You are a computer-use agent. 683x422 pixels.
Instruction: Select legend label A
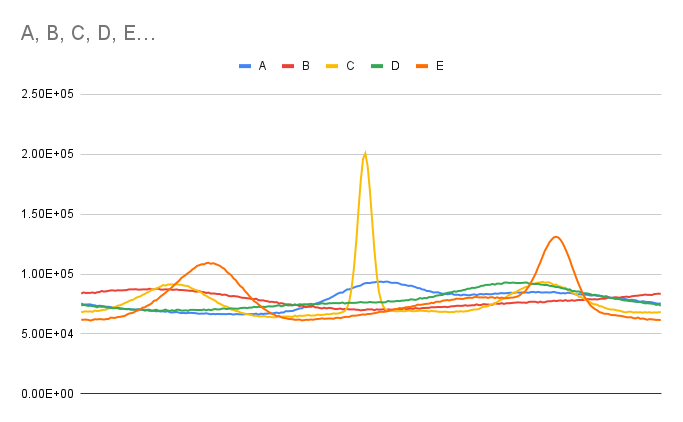[x=262, y=66]
